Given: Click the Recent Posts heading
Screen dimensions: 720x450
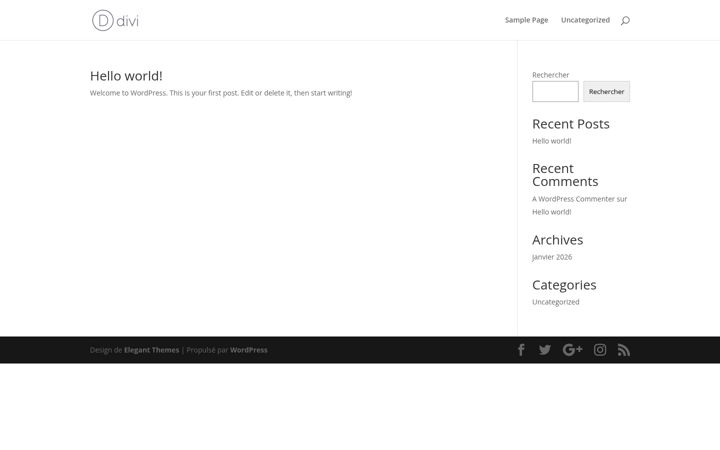Looking at the screenshot, I should click(571, 124).
